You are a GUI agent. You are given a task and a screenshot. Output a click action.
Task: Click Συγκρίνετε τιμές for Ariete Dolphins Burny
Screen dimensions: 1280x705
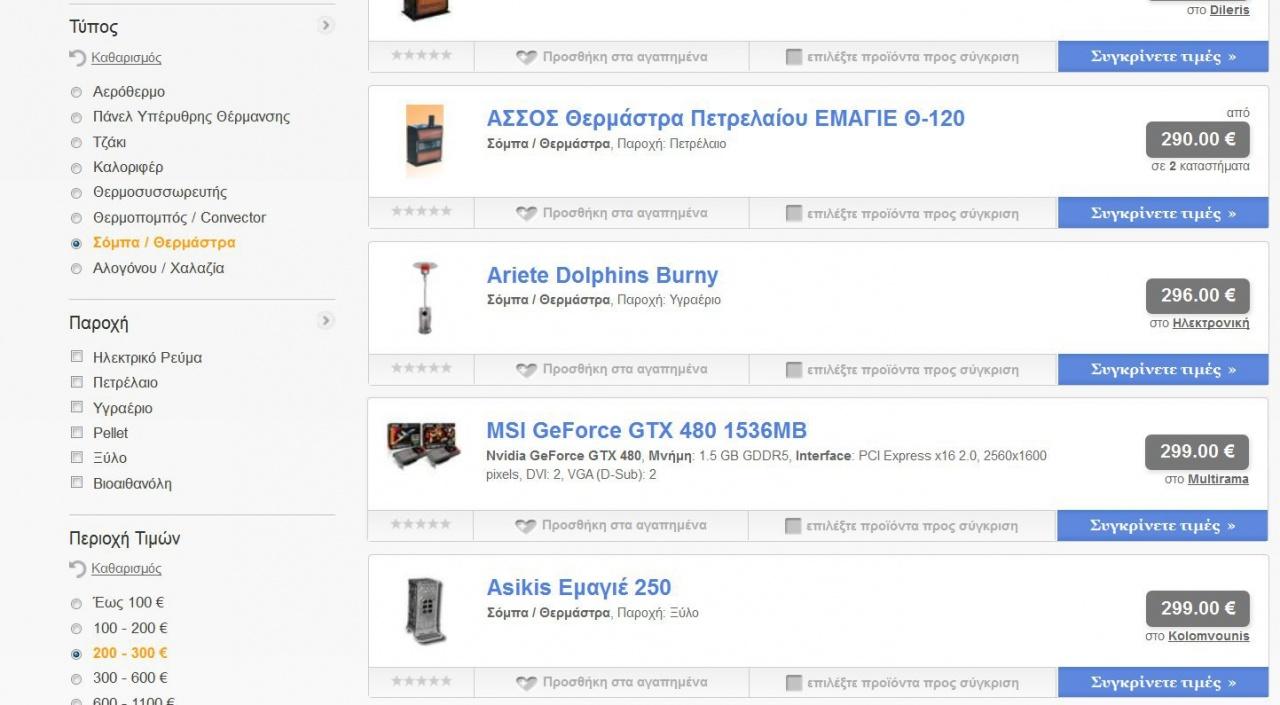pyautogui.click(x=1163, y=370)
